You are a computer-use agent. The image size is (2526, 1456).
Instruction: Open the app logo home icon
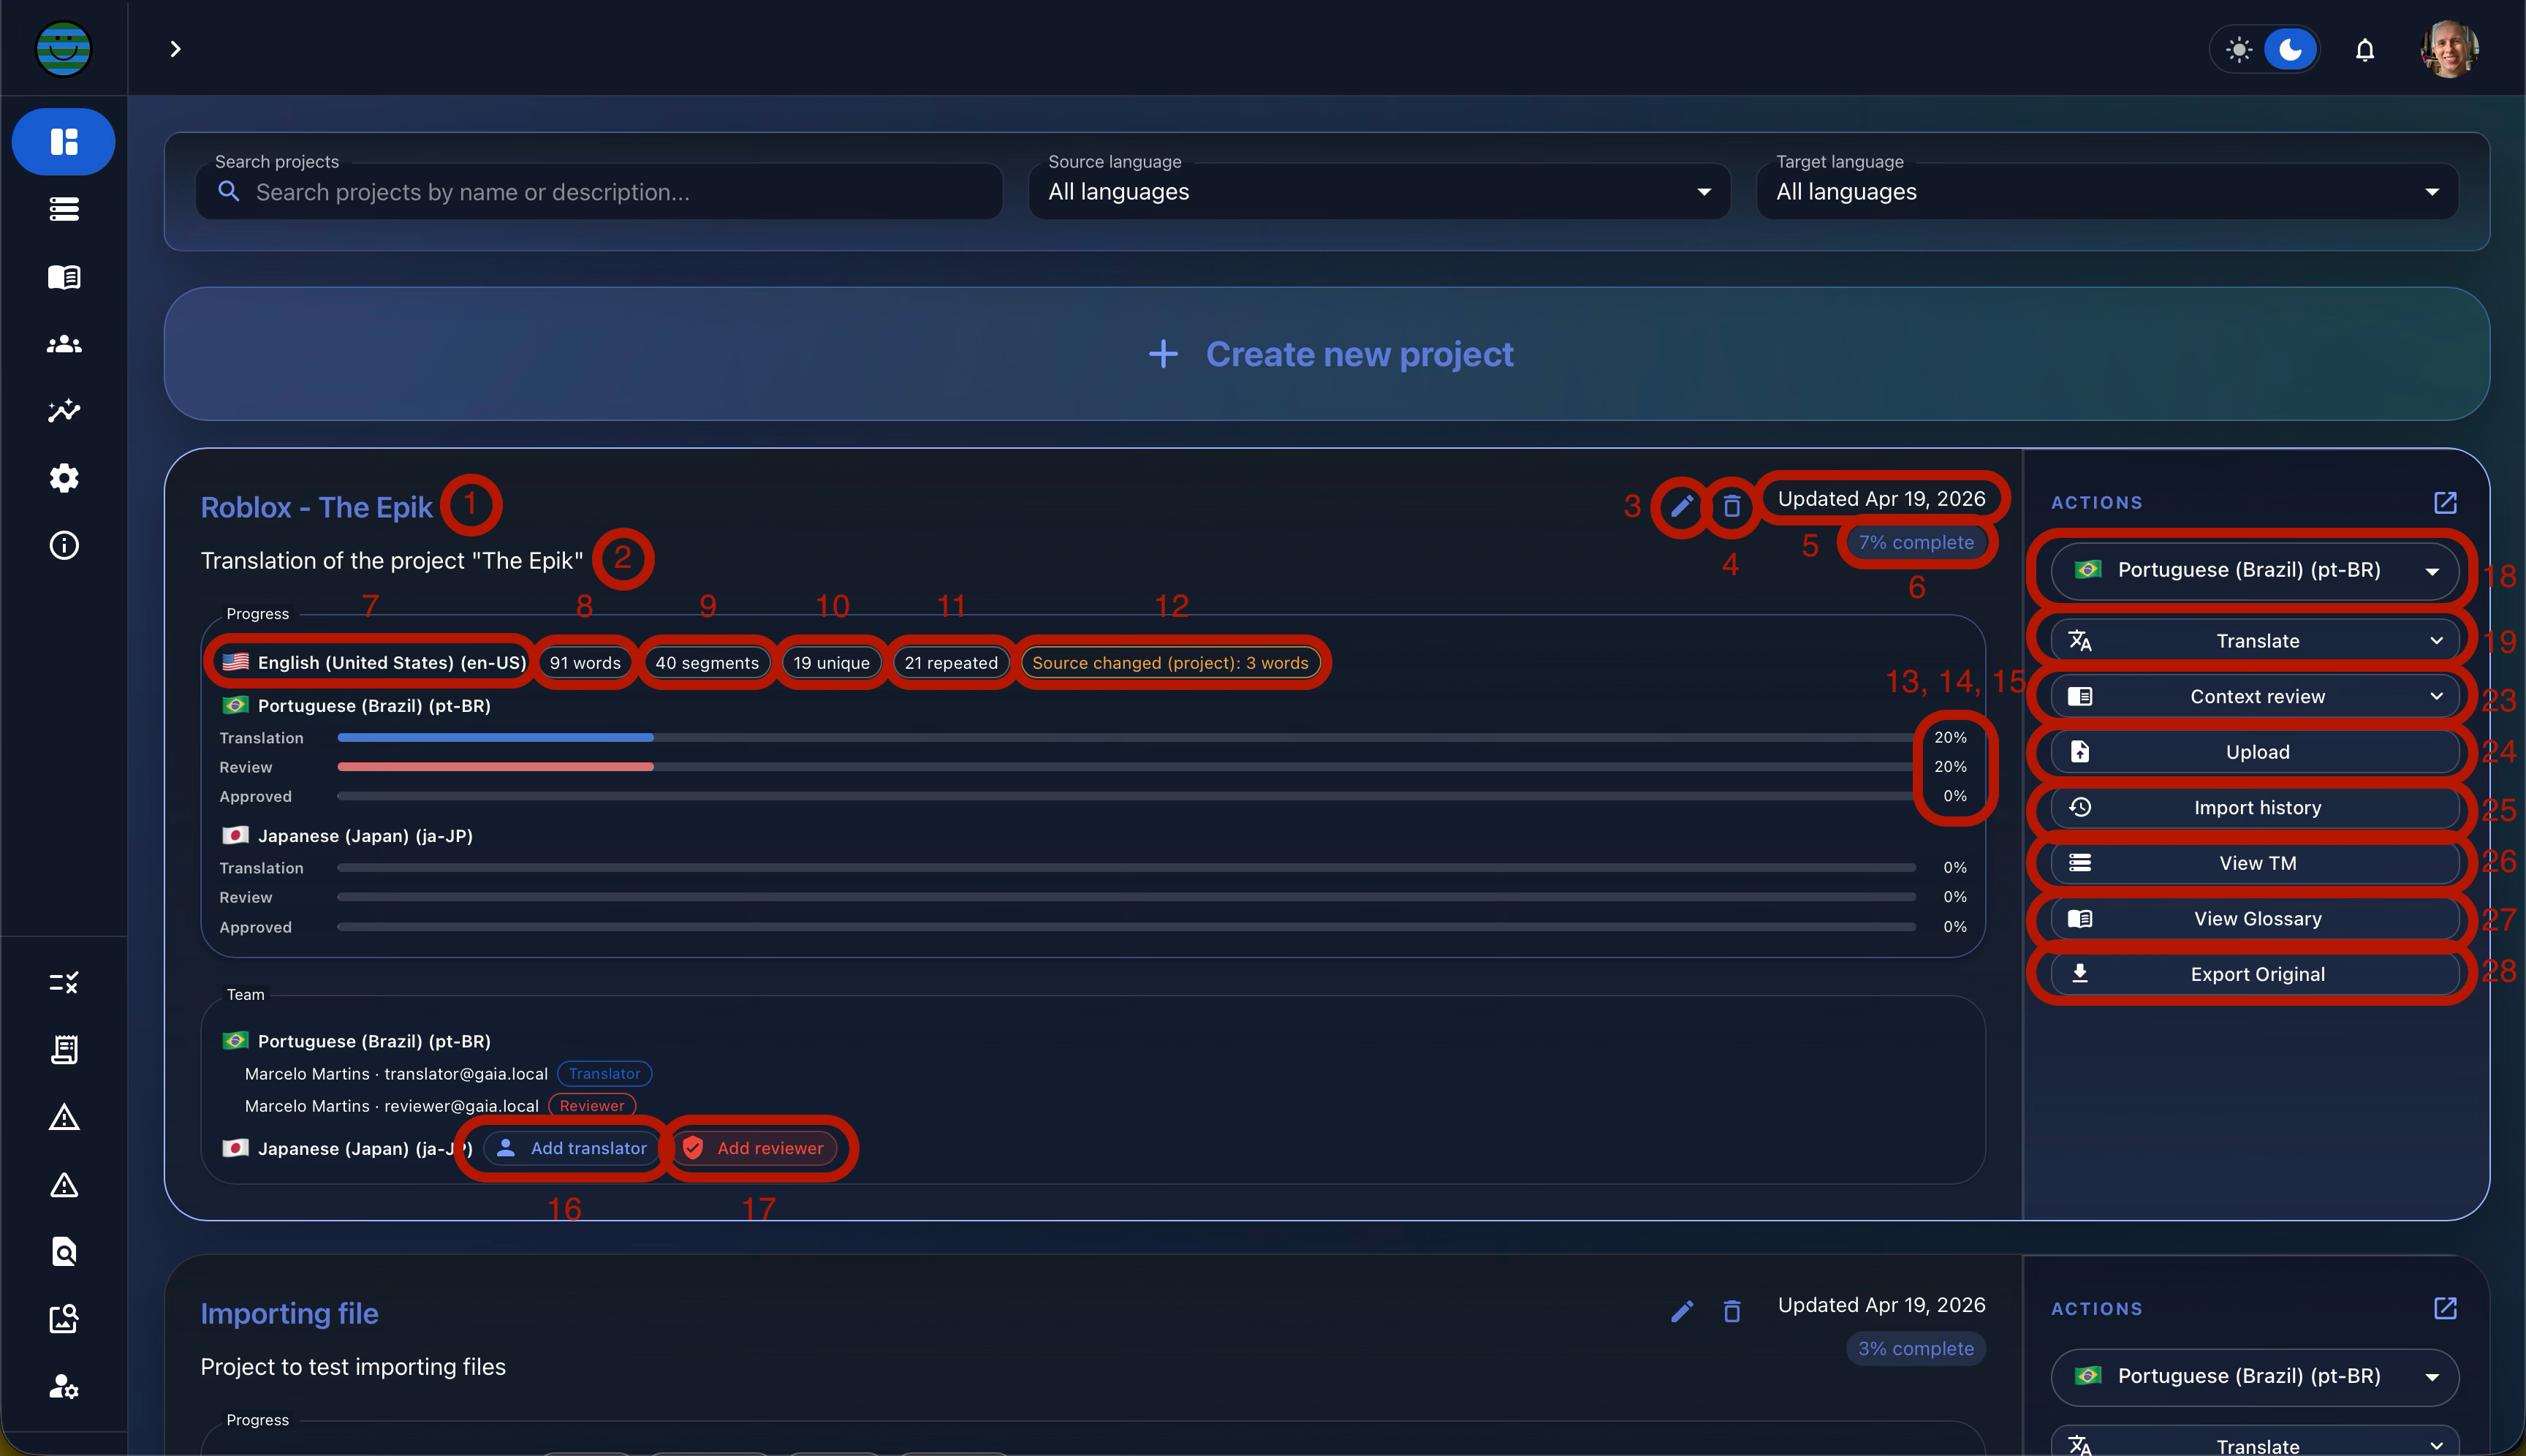(x=63, y=48)
